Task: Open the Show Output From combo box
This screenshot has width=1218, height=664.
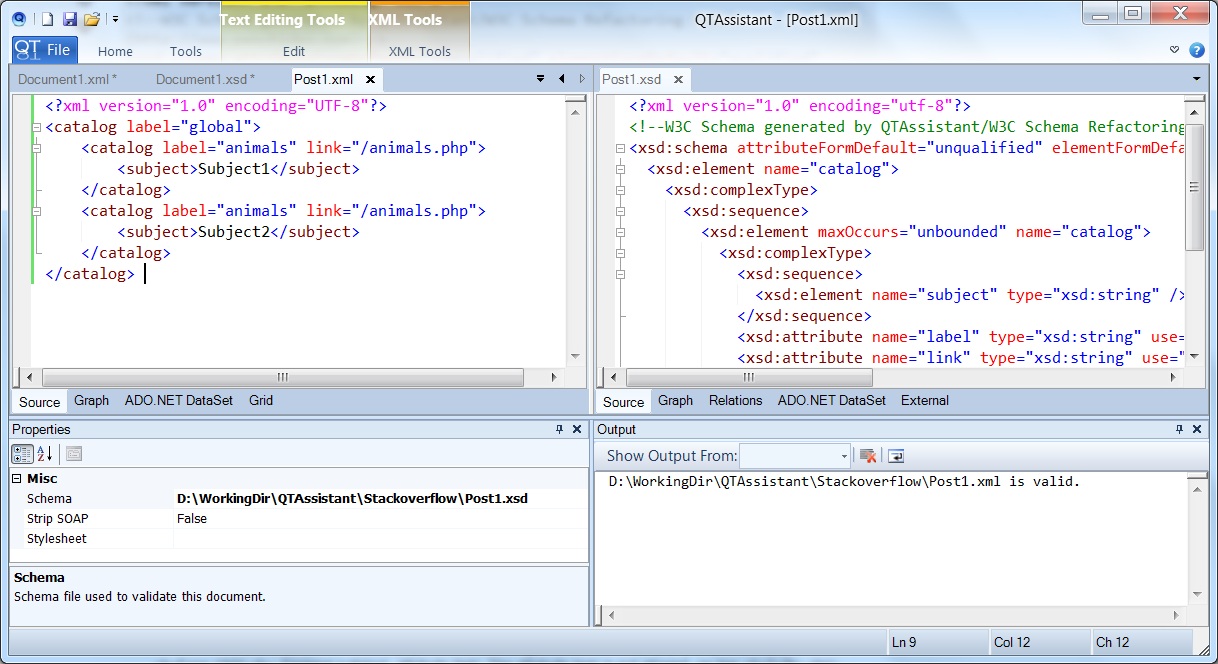Action: 795,456
